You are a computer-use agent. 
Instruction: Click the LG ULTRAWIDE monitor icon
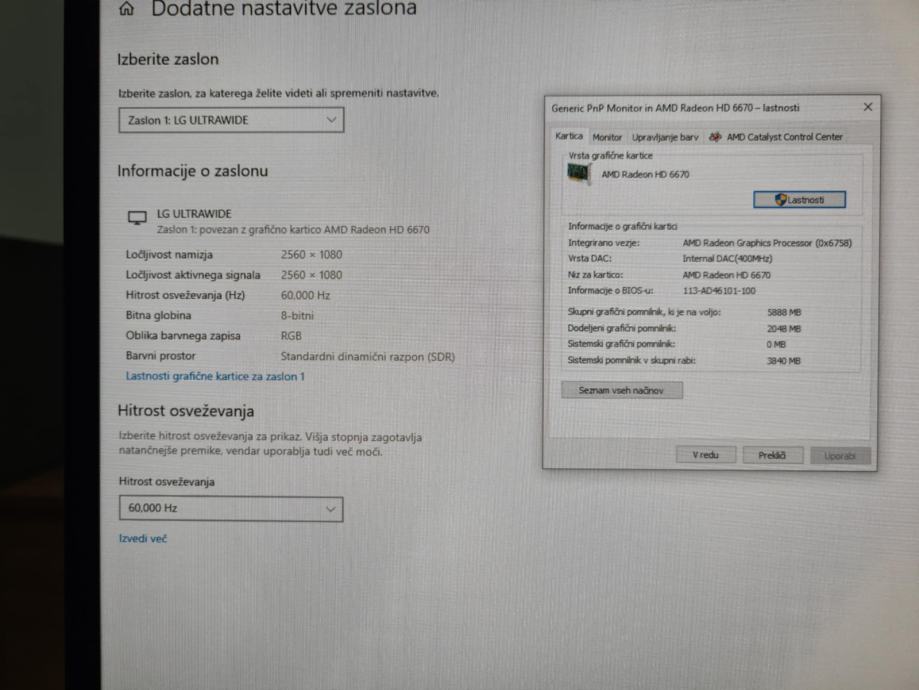[137, 218]
